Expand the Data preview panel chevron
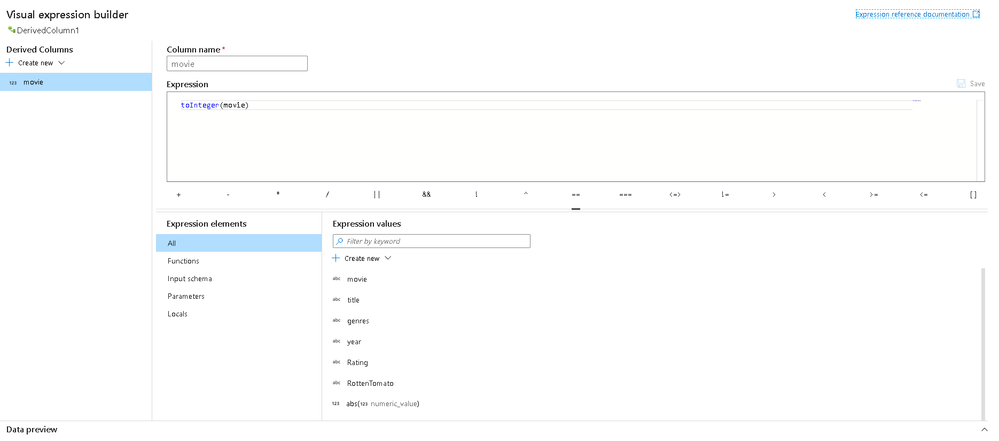 click(x=985, y=430)
